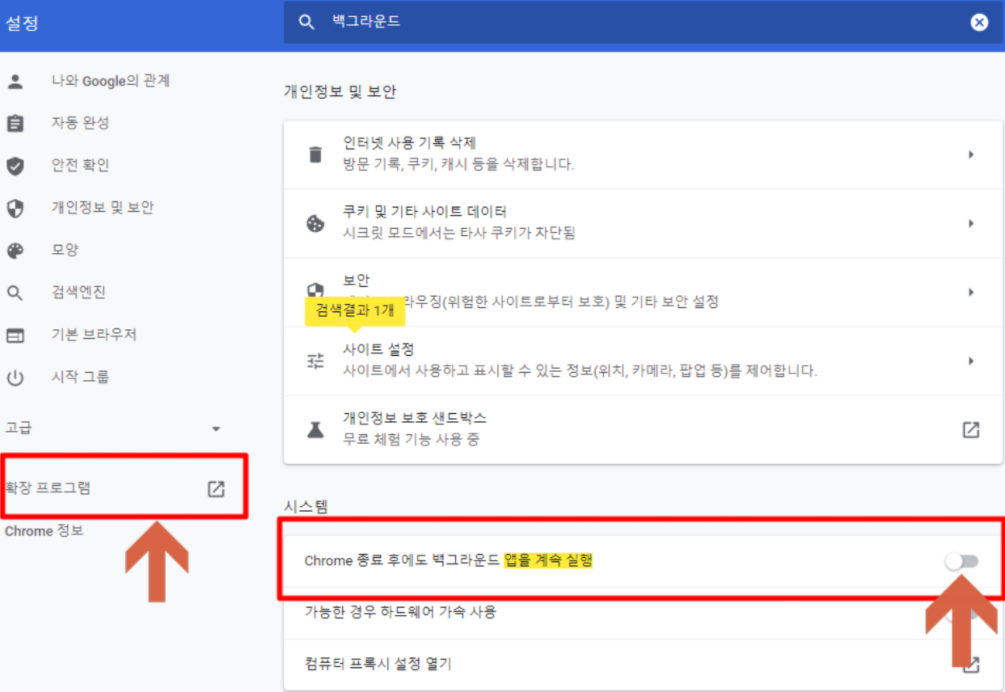1005x692 pixels.
Task: Click the subtitle 시크릿 모드에서는 타사 쿠키가 차단됨
Action: pos(459,233)
